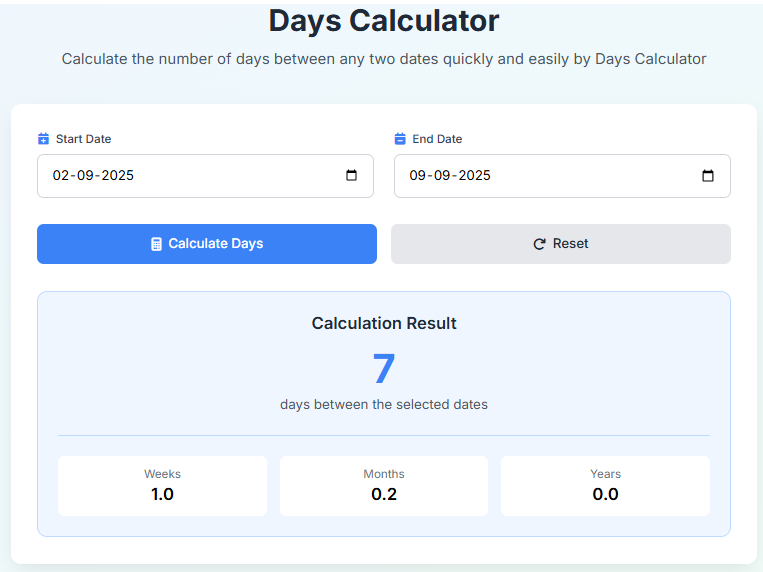Click the blue calendar icon beside End Date
This screenshot has width=763, height=572.
(x=400, y=139)
